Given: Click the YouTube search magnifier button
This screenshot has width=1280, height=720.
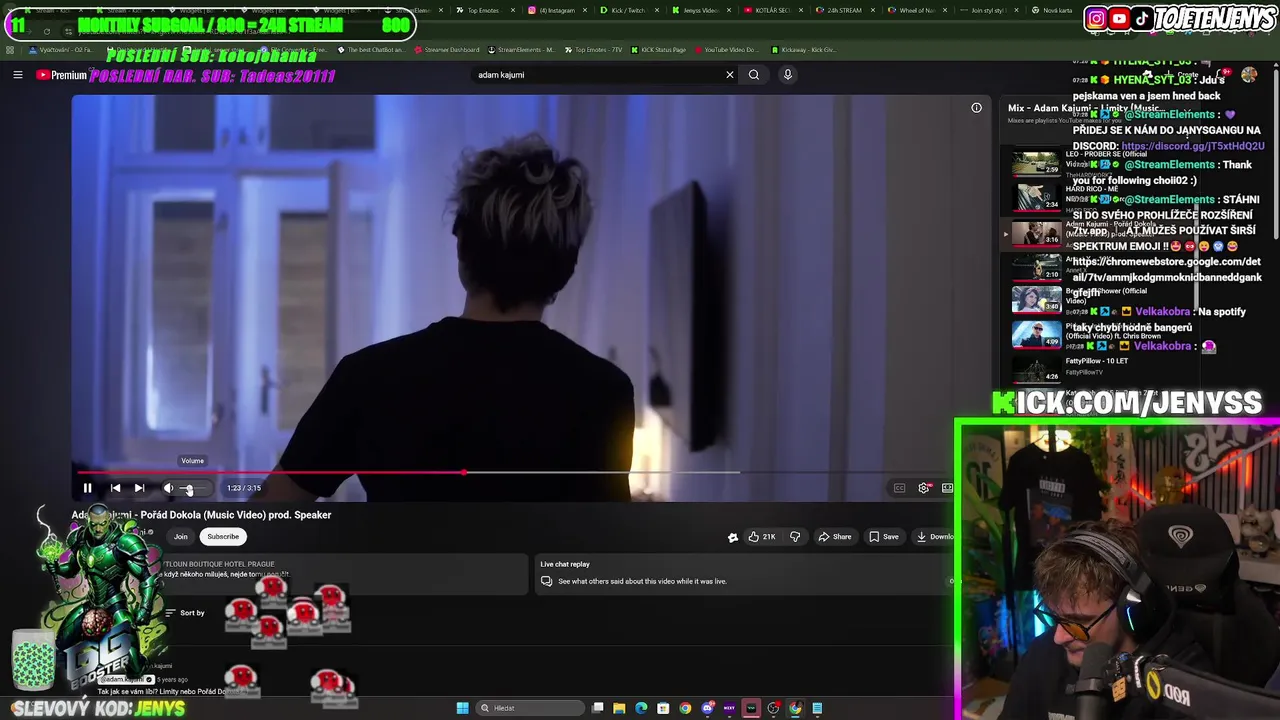Looking at the screenshot, I should (x=754, y=75).
